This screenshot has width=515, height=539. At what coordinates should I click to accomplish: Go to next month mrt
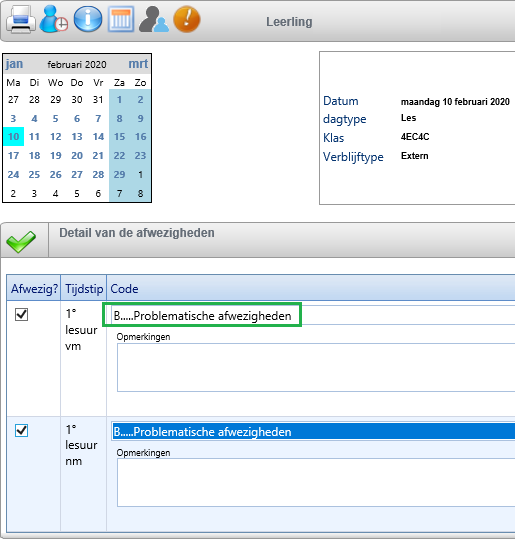pos(138,64)
